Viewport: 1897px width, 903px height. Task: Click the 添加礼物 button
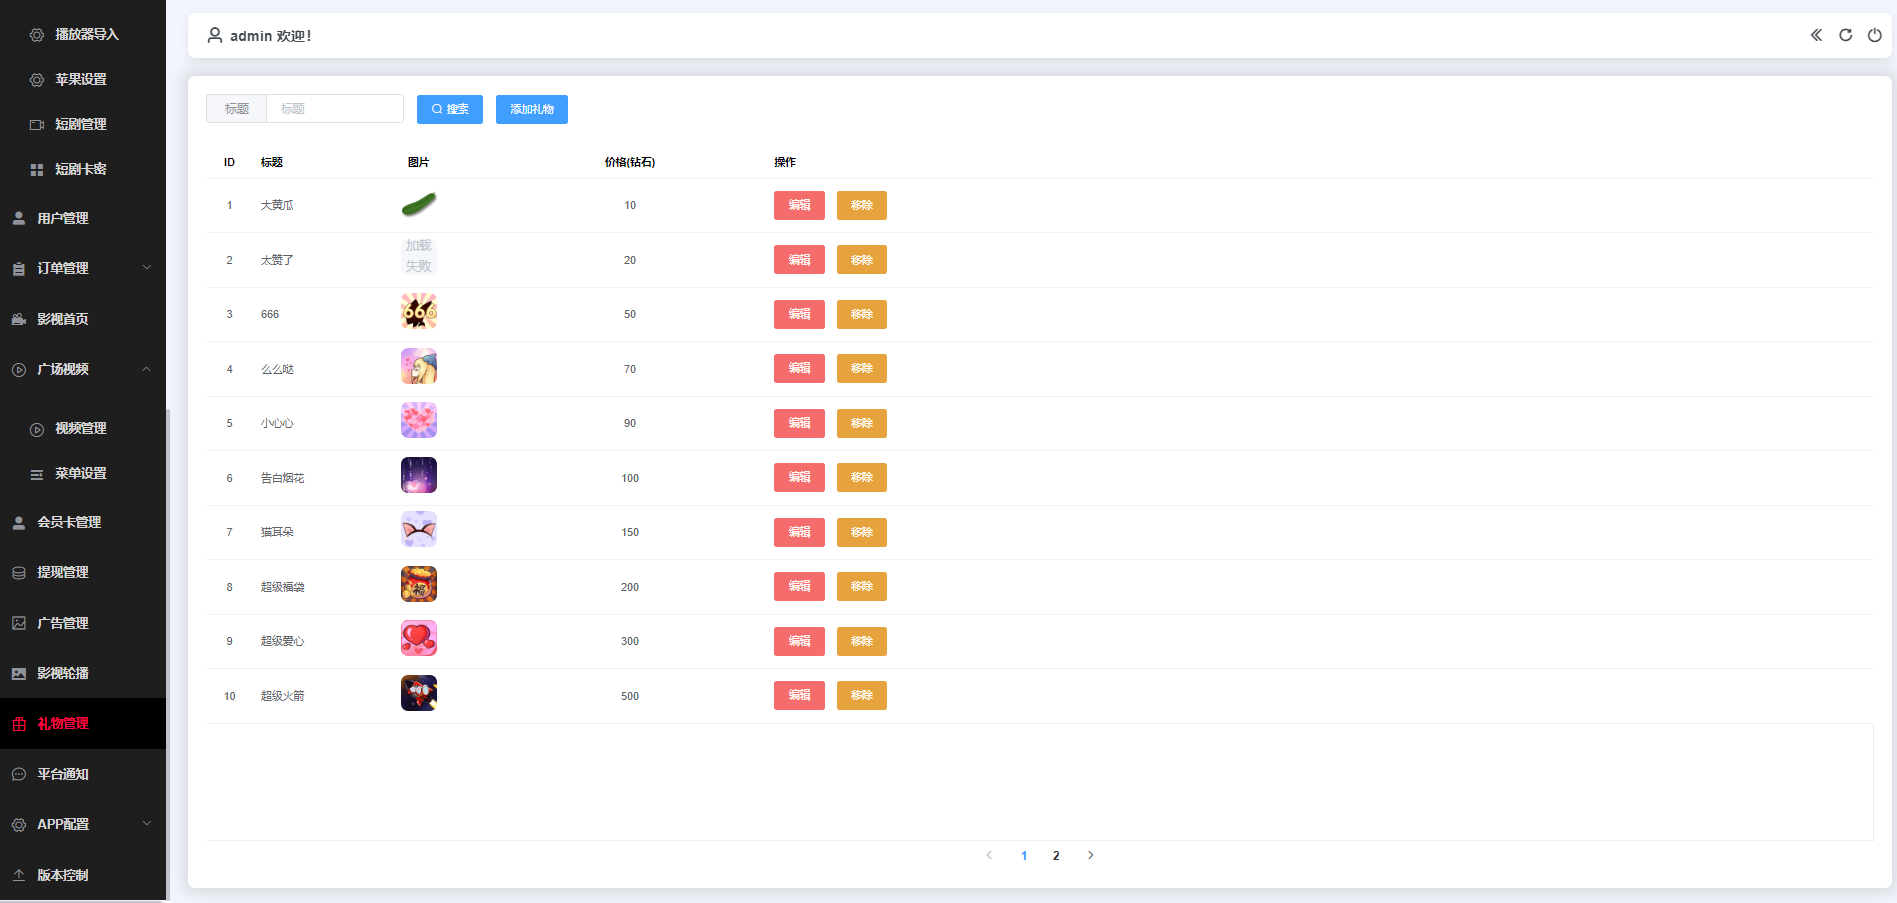point(532,109)
